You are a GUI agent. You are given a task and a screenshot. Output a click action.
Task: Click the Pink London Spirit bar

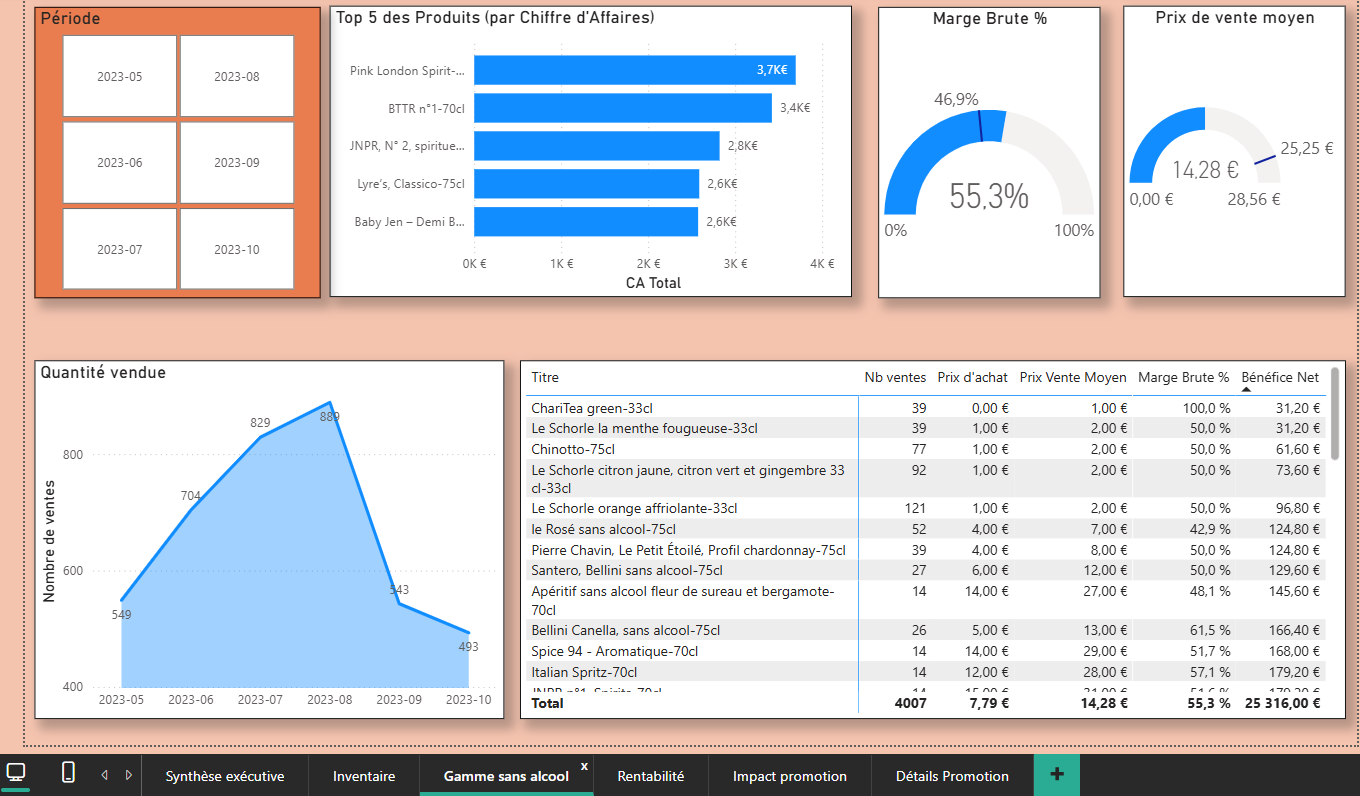(x=634, y=70)
